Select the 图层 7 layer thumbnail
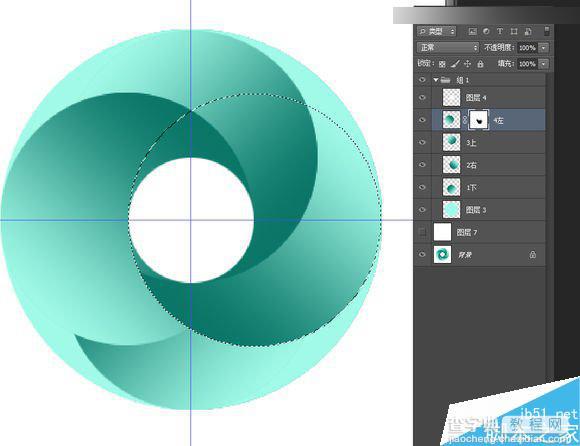Screen dimensions: 580x446 pos(442,232)
